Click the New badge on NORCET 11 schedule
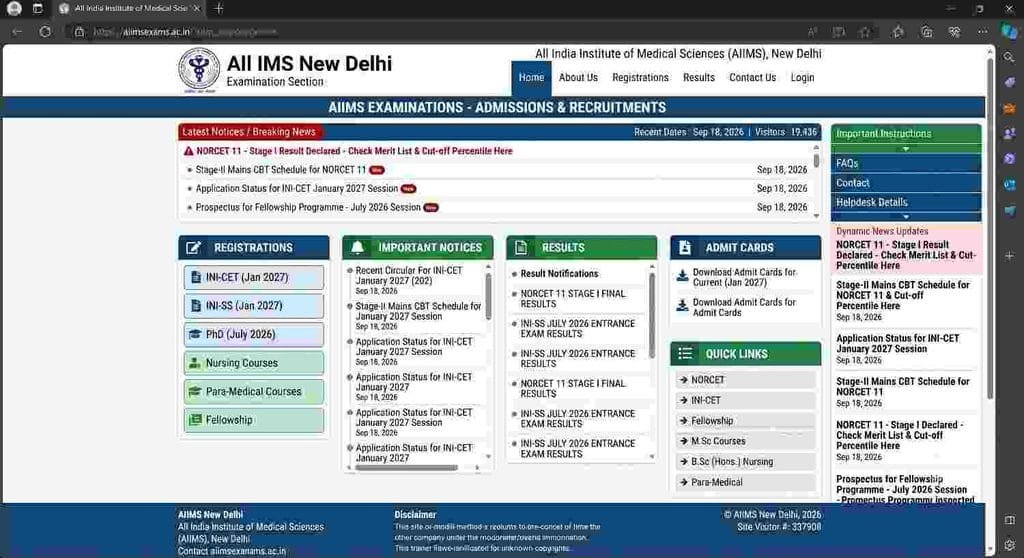 pos(377,170)
